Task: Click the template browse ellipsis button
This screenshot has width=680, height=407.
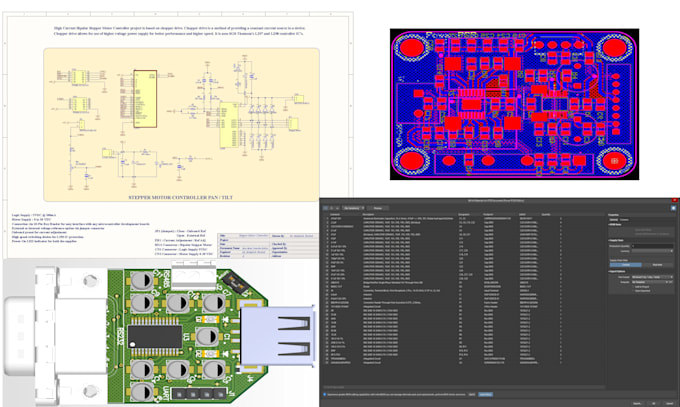Action: (671, 282)
